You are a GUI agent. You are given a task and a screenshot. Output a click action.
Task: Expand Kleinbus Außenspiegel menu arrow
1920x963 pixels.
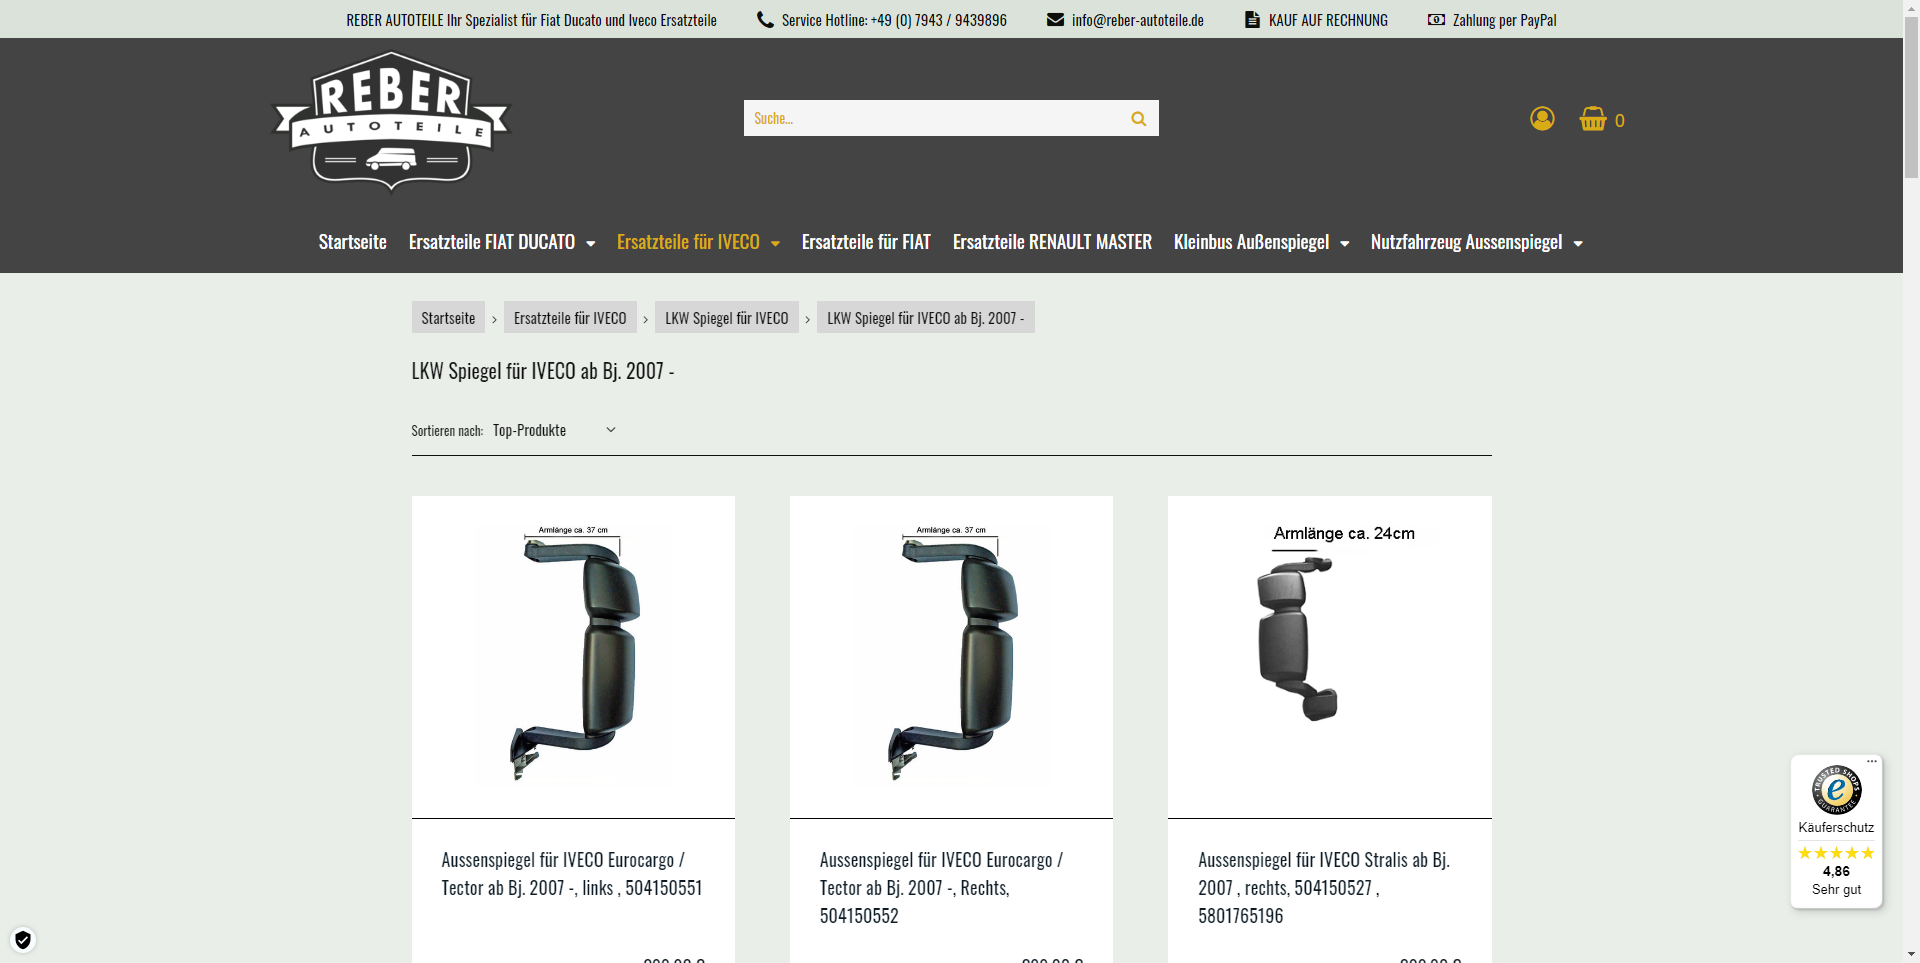pos(1345,244)
